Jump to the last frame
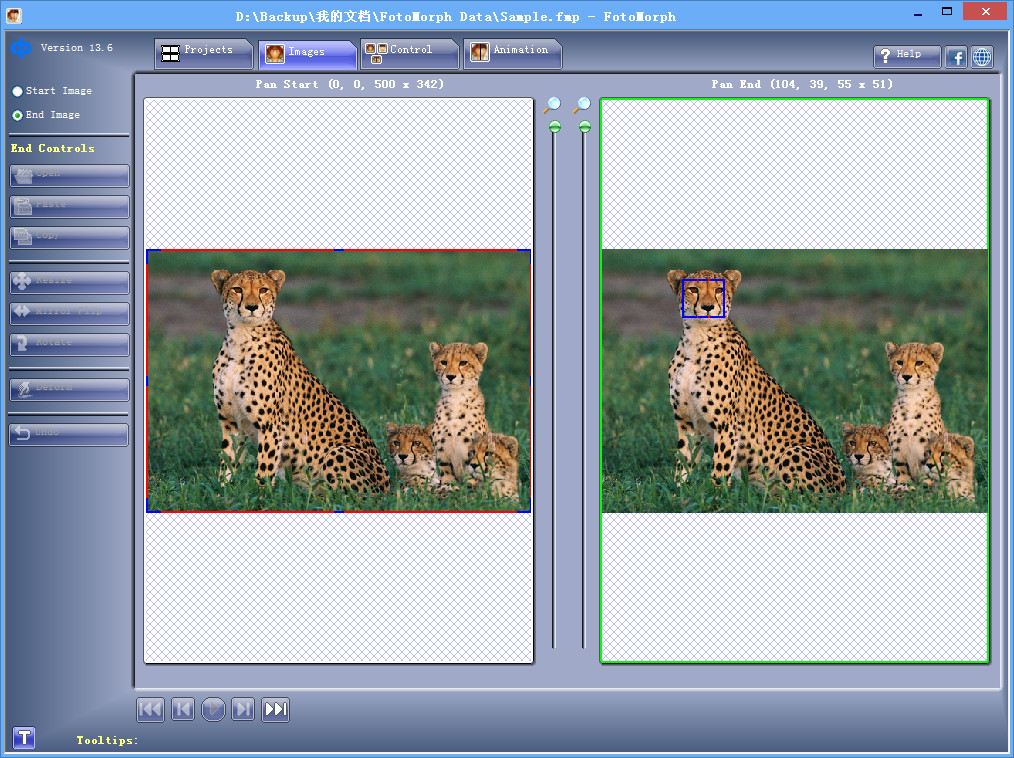Viewport: 1014px width, 758px height. coord(276,710)
